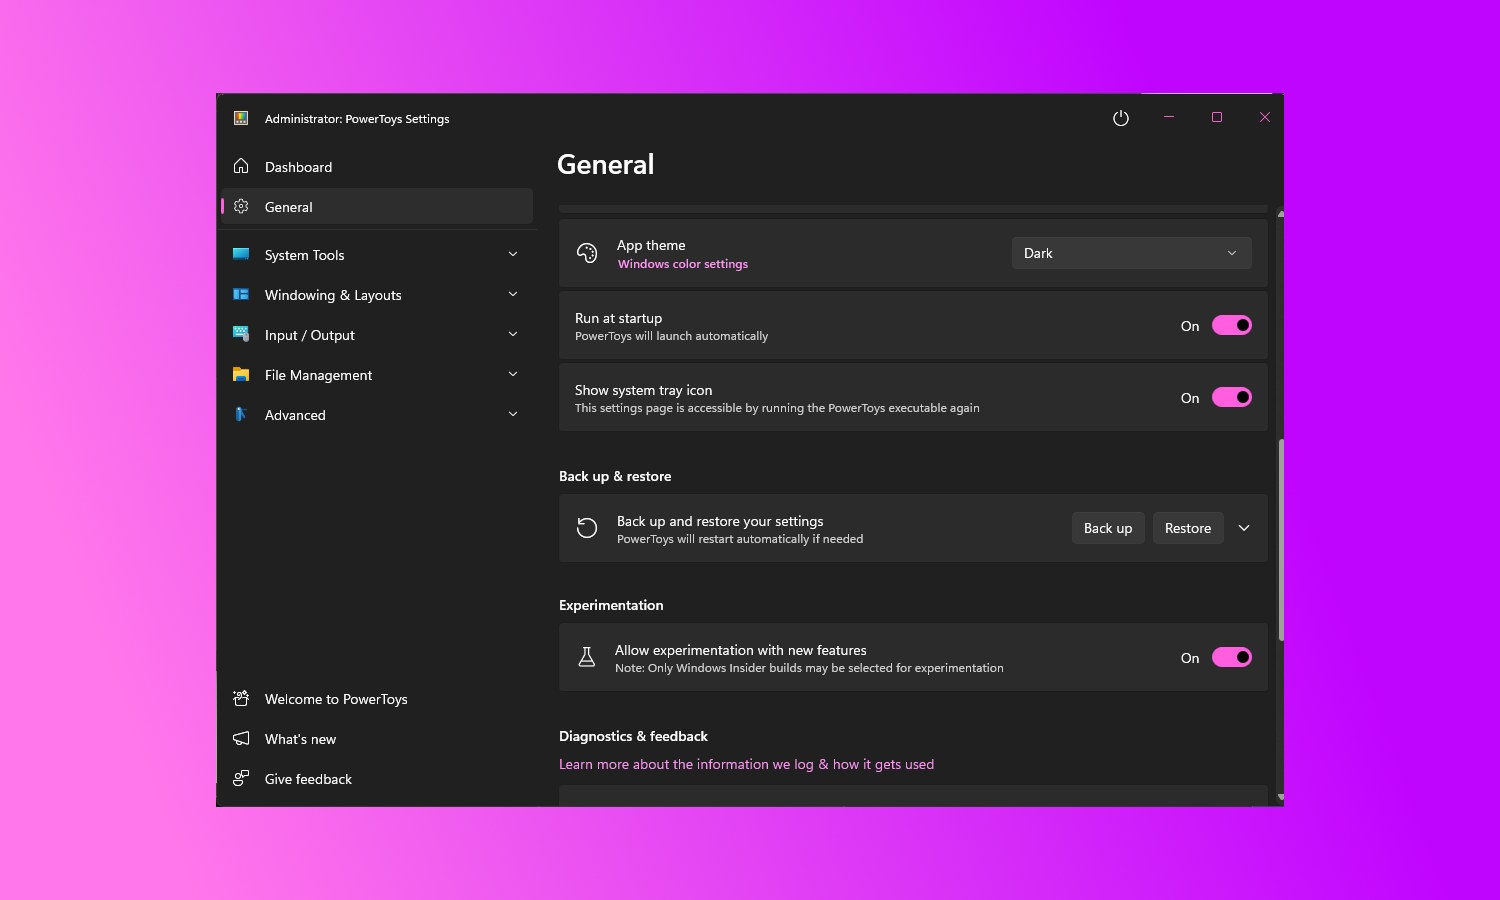Click the Dashboard home icon

(x=241, y=166)
